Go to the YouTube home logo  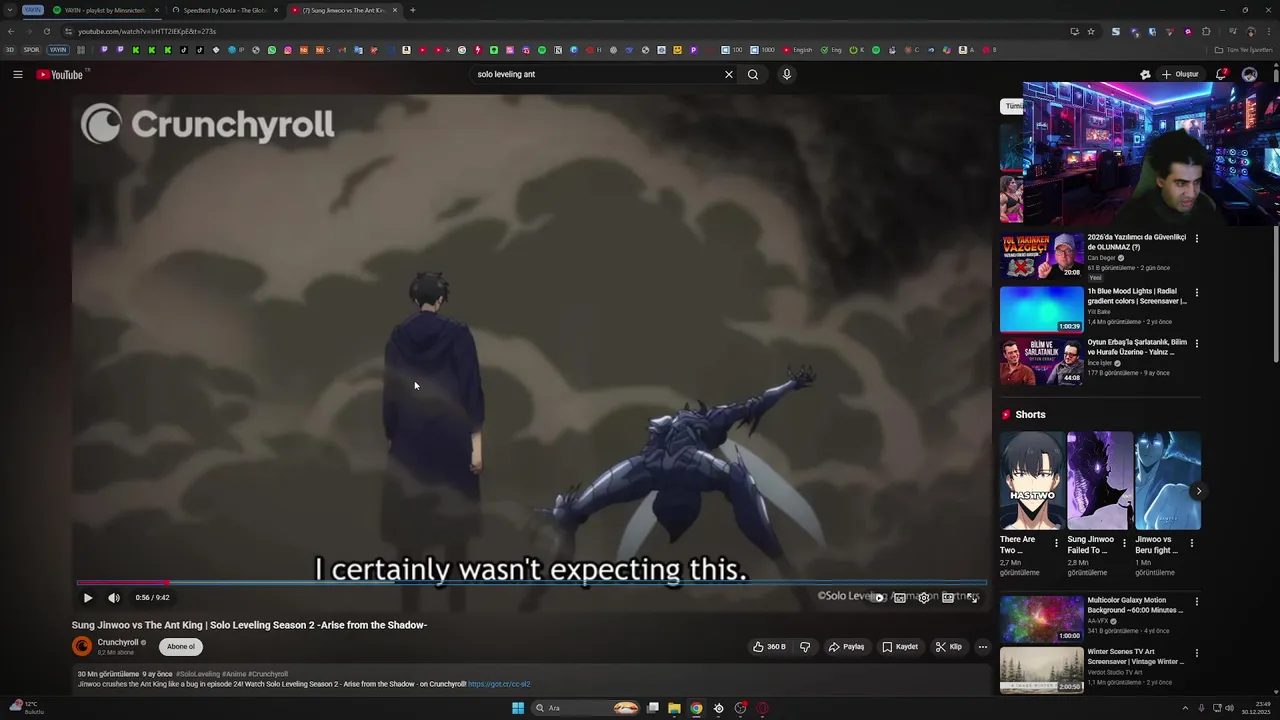click(60, 74)
